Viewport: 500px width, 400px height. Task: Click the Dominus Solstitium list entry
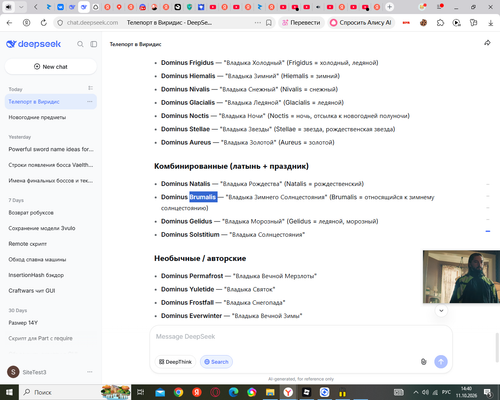tap(233, 235)
